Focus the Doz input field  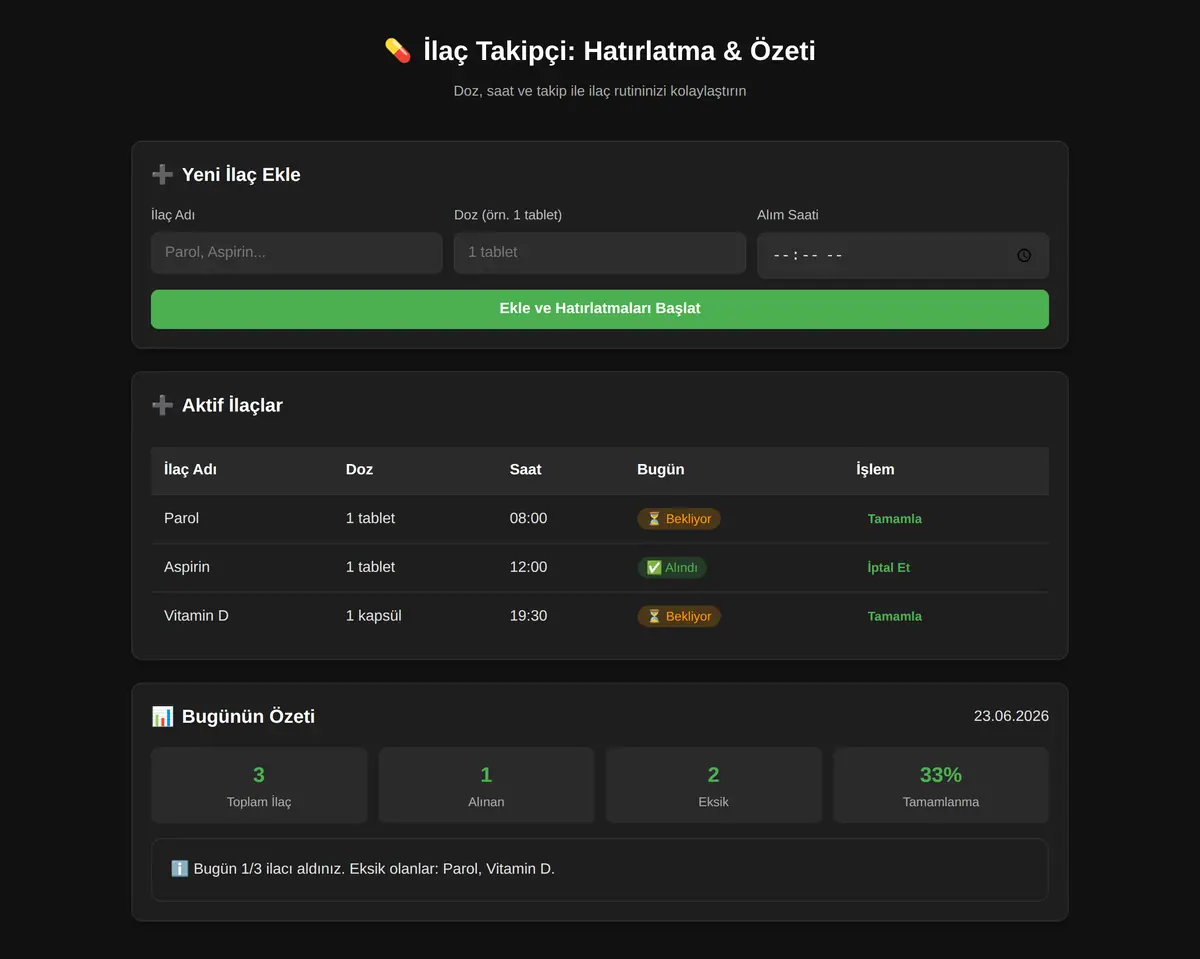600,253
